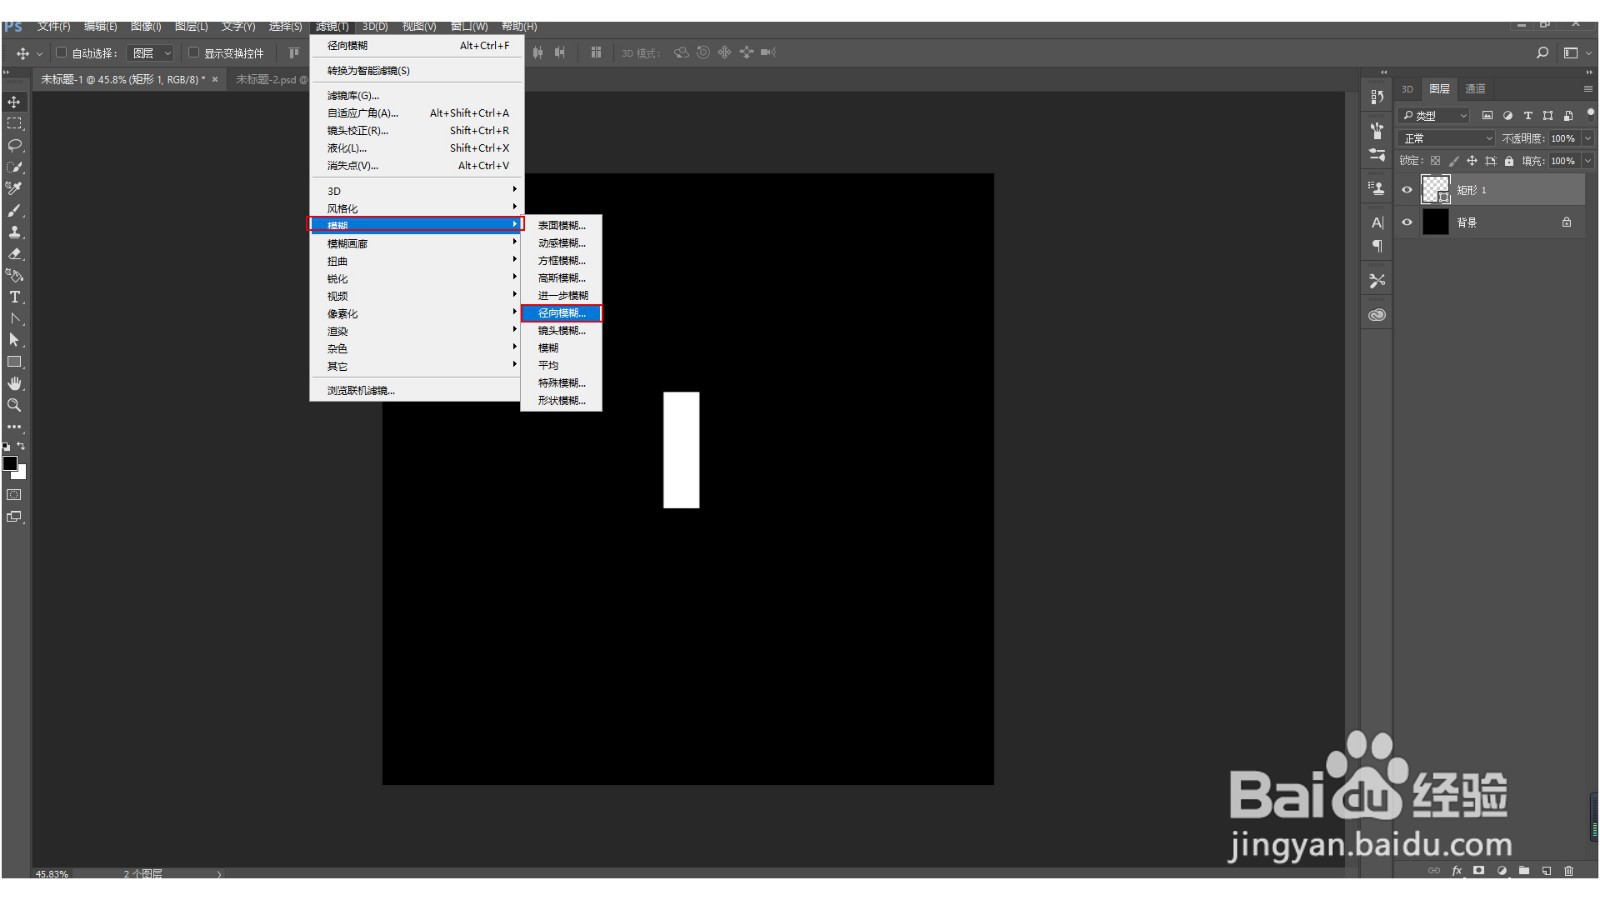Filter layers by adjustment layer icon

(1508, 116)
